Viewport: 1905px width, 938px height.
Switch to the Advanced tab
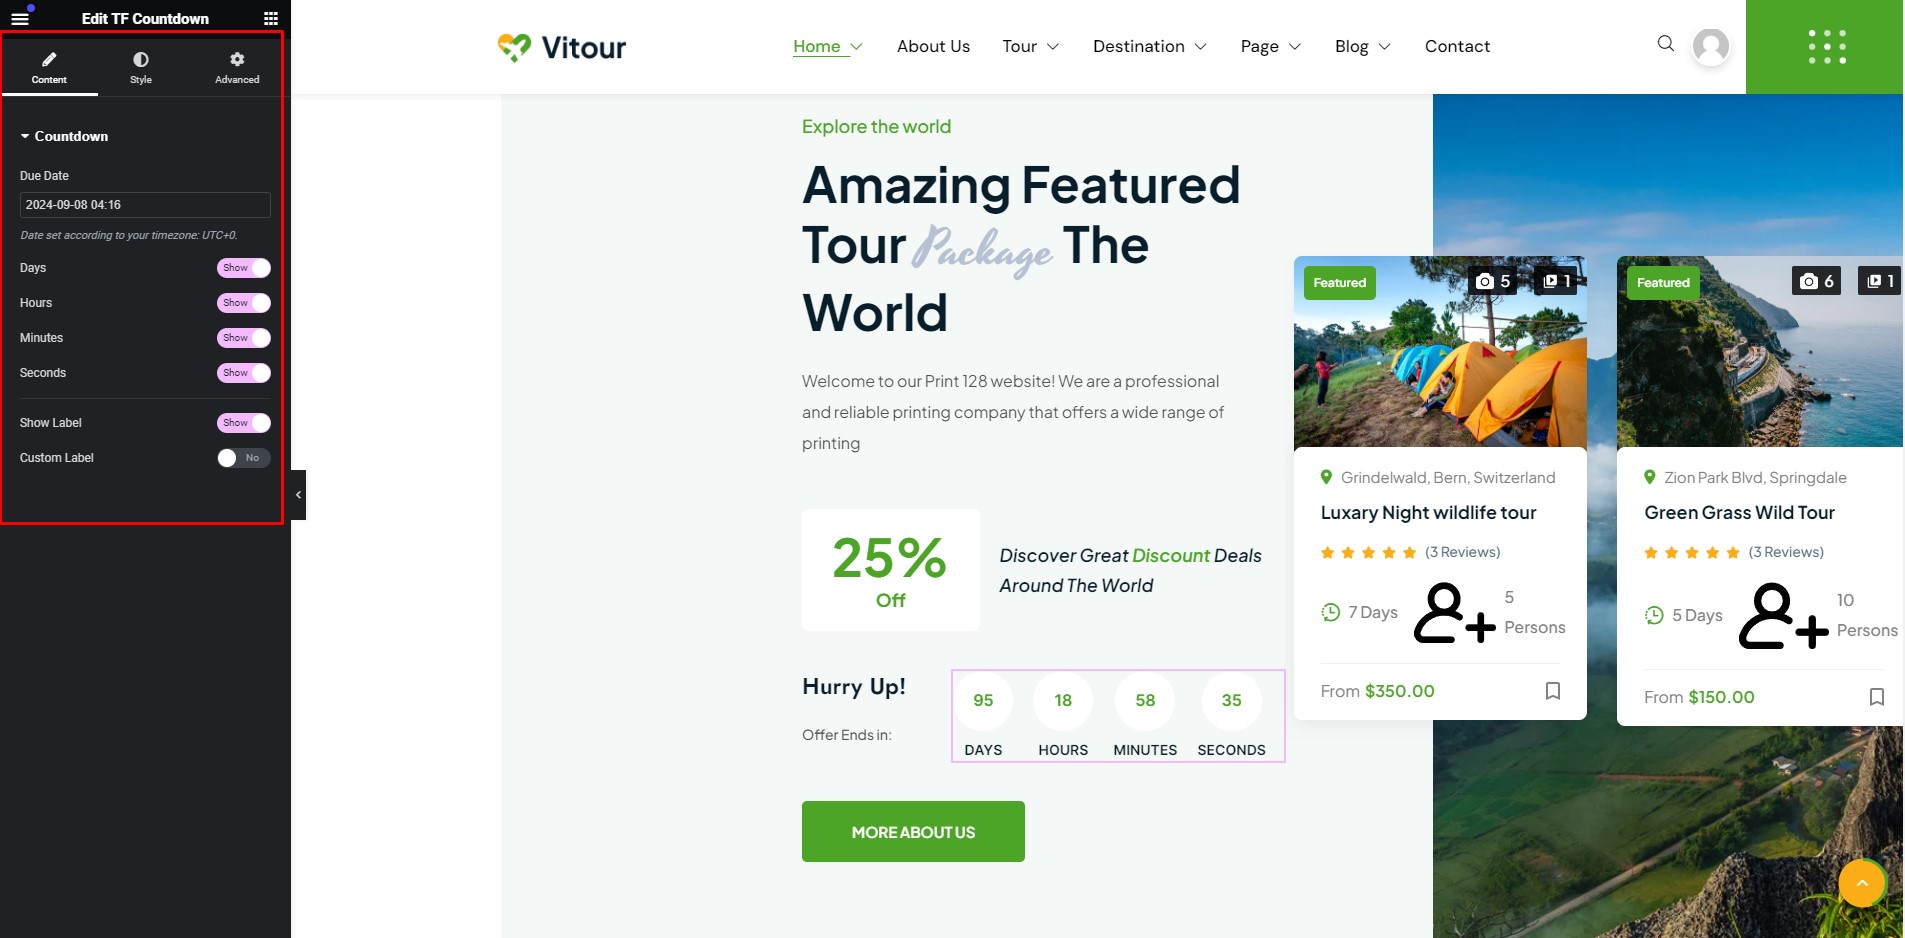[237, 68]
